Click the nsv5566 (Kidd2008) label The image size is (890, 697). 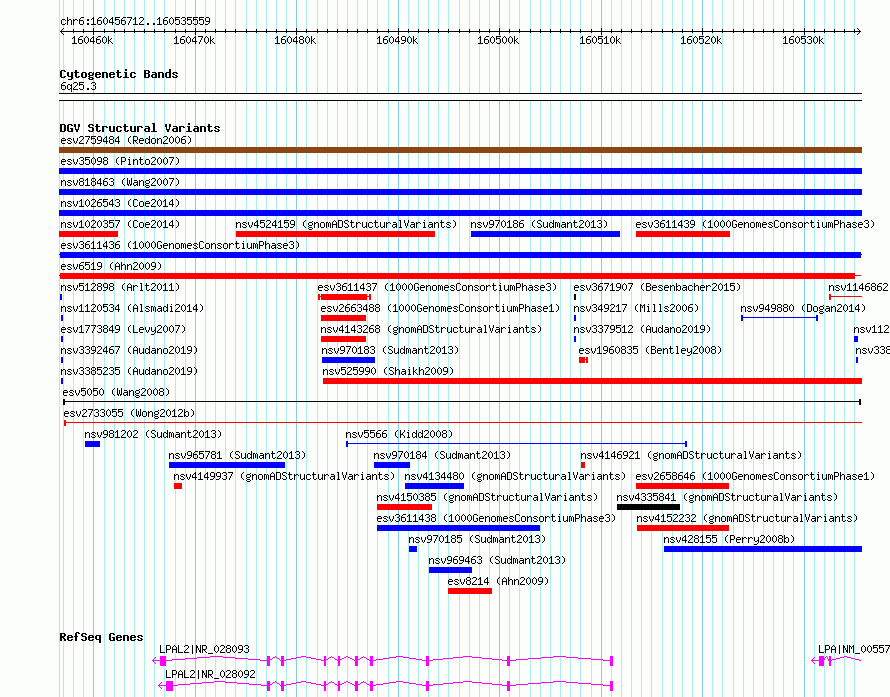(399, 434)
